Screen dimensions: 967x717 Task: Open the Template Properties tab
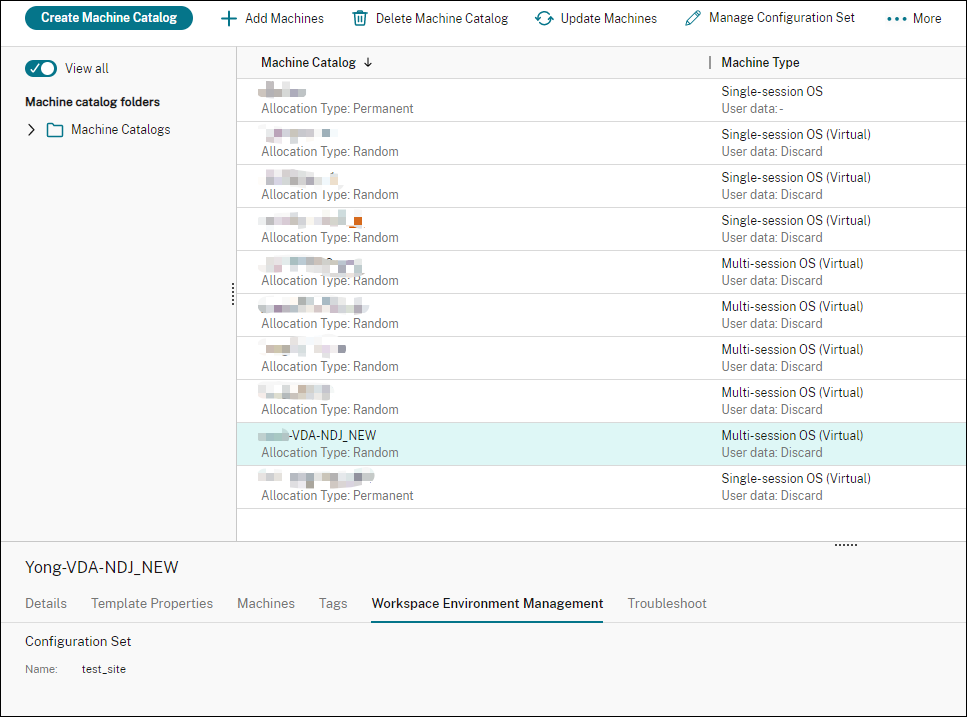coord(152,604)
